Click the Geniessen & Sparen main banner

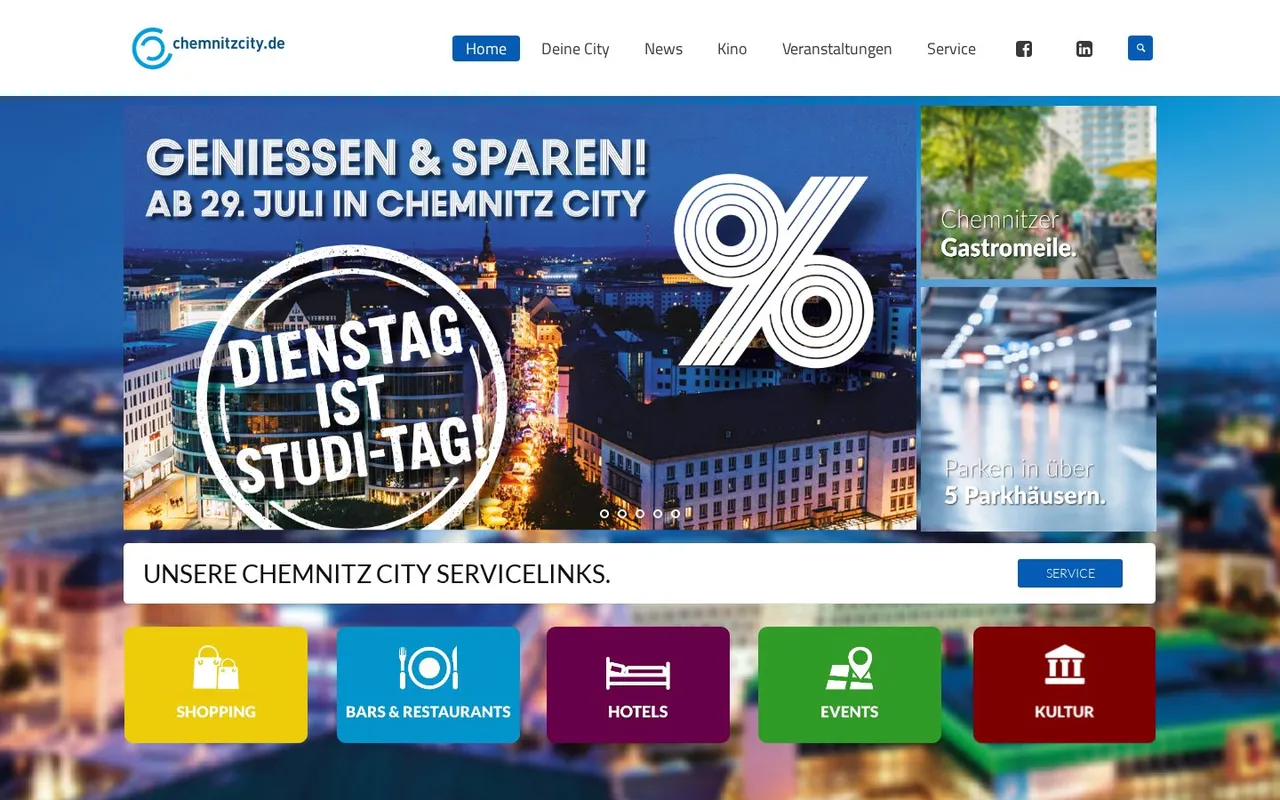(519, 318)
